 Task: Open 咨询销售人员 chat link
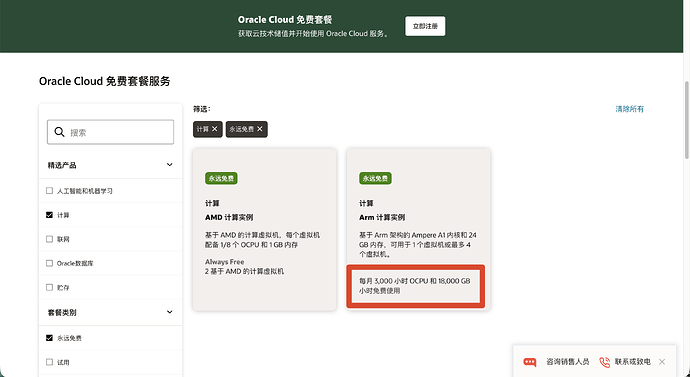(568, 362)
